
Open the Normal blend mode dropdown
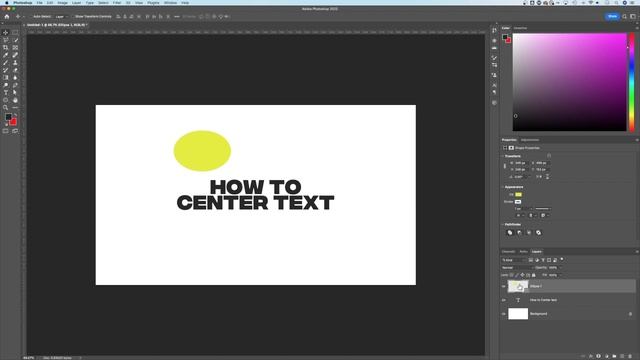point(517,268)
